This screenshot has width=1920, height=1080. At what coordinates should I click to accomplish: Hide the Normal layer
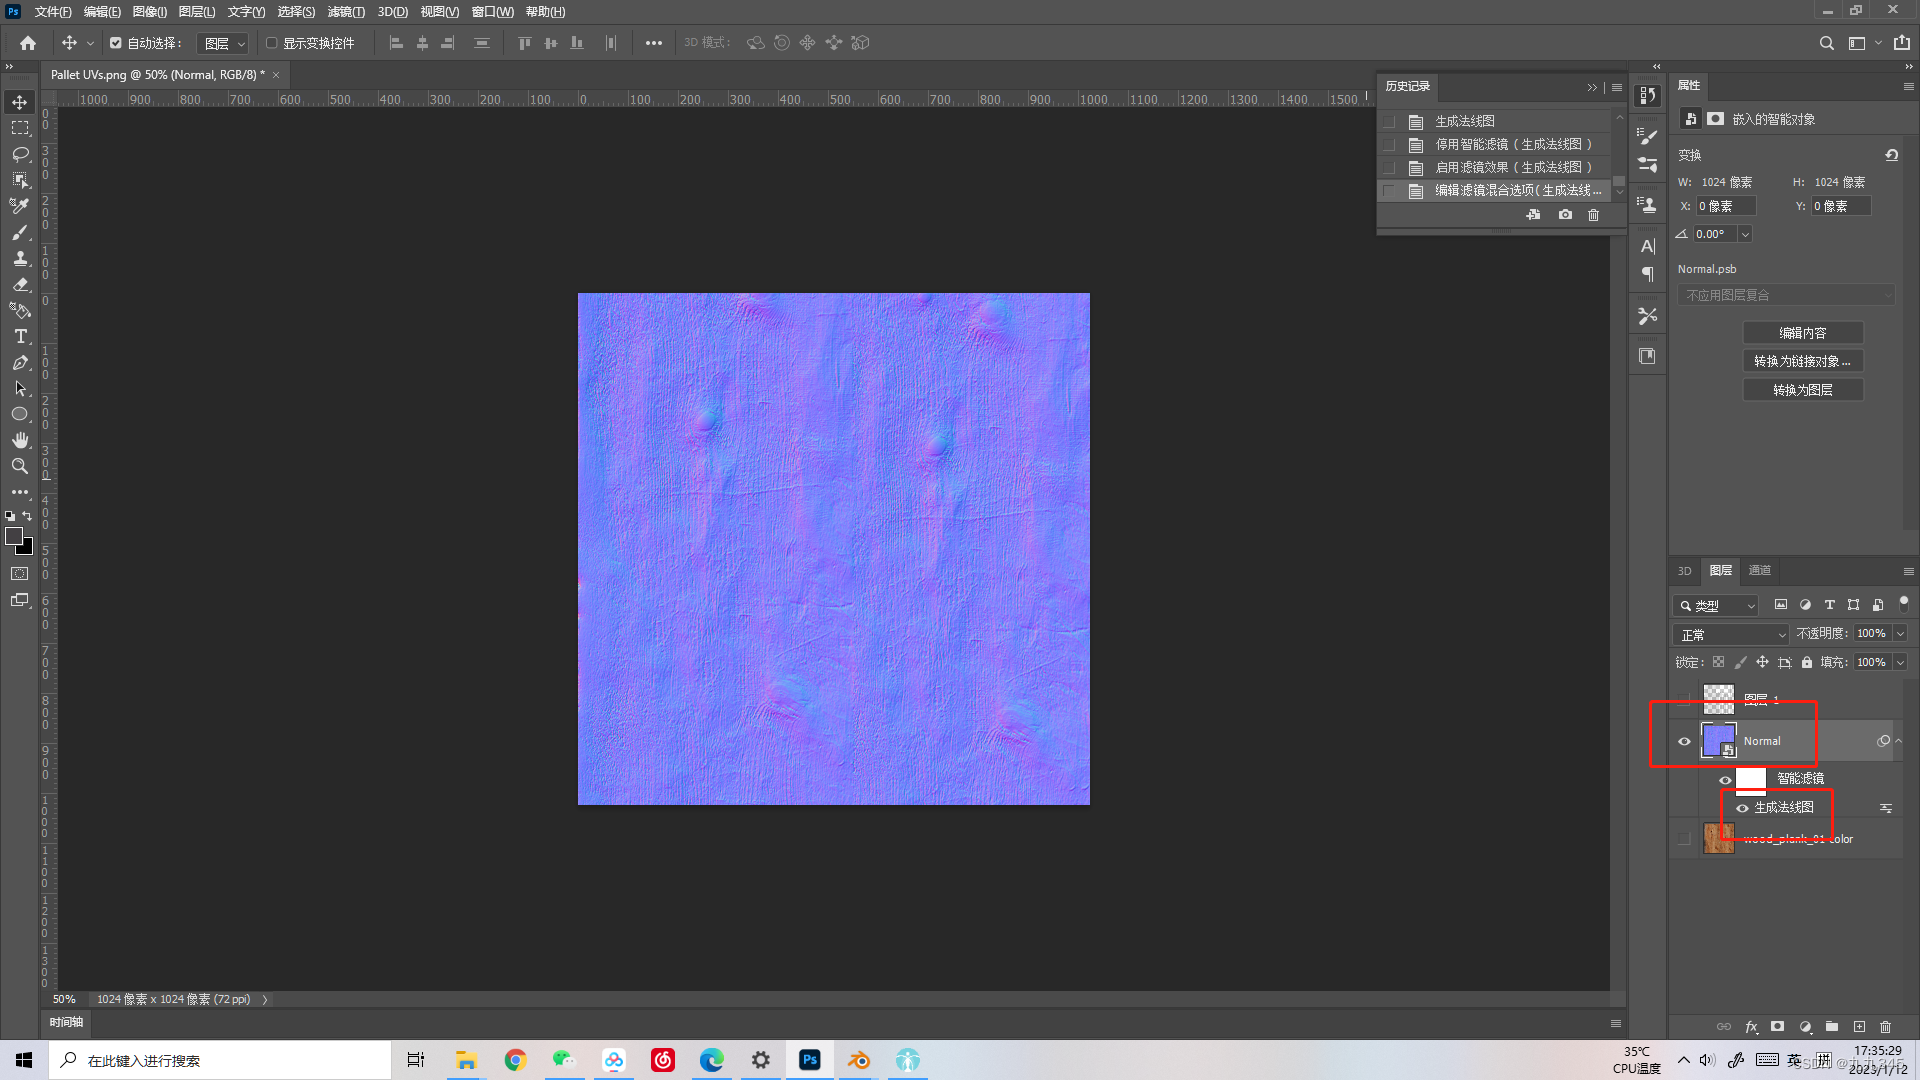(x=1684, y=741)
